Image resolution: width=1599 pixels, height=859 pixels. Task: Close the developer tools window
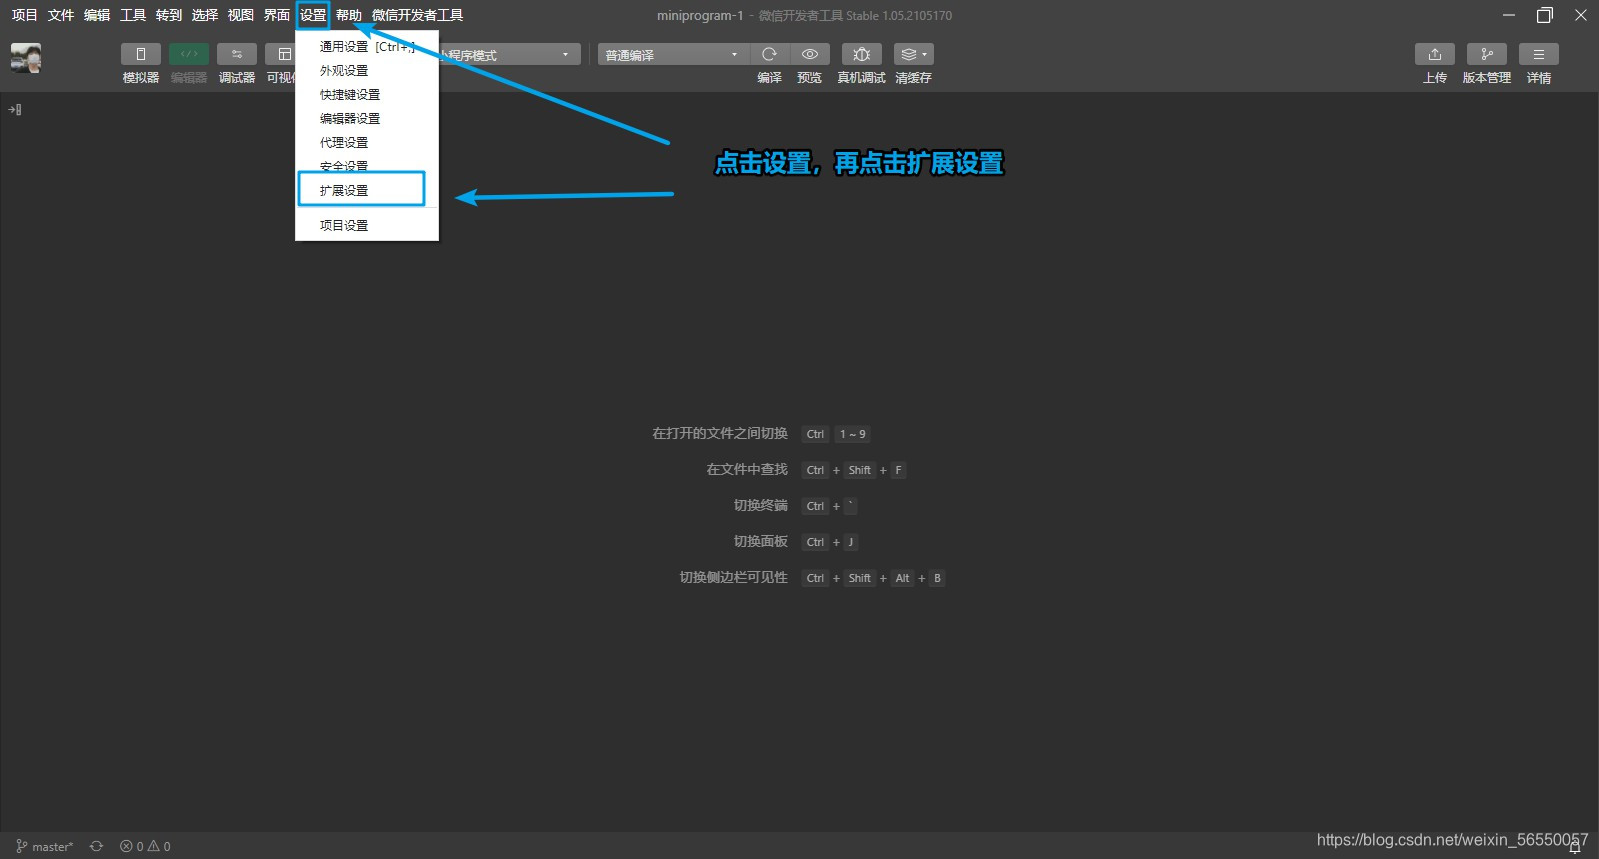pyautogui.click(x=1581, y=15)
